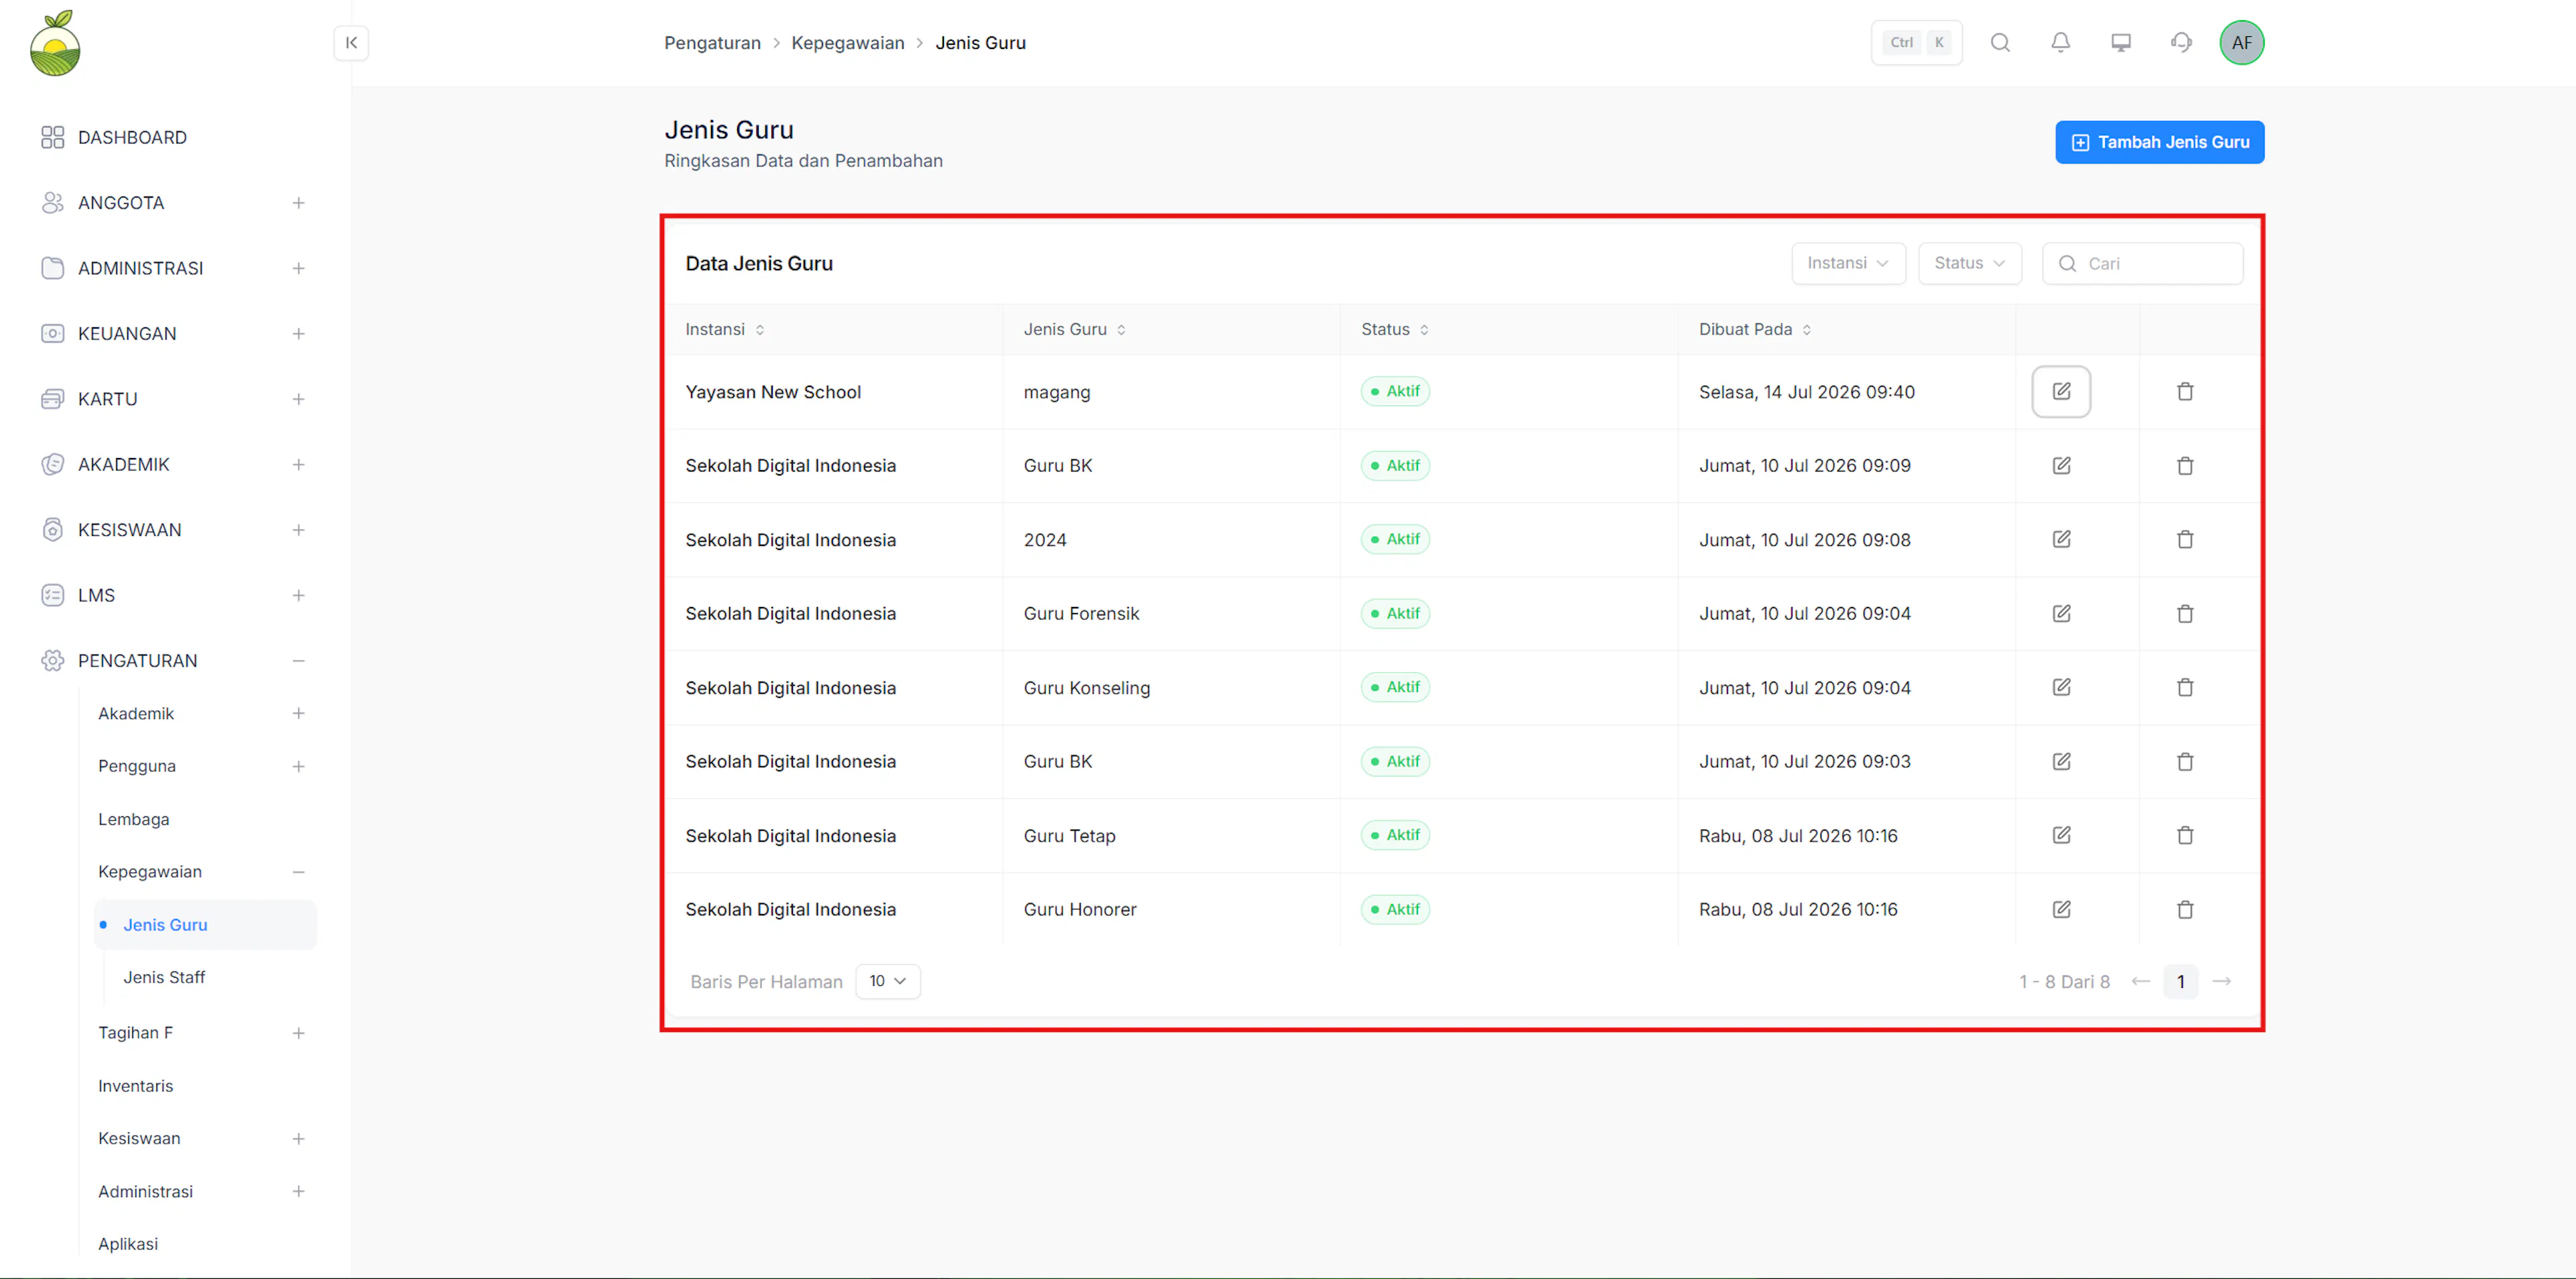This screenshot has height=1279, width=2576.
Task: Collapse the PENGATURAN sidebar menu
Action: coord(298,661)
